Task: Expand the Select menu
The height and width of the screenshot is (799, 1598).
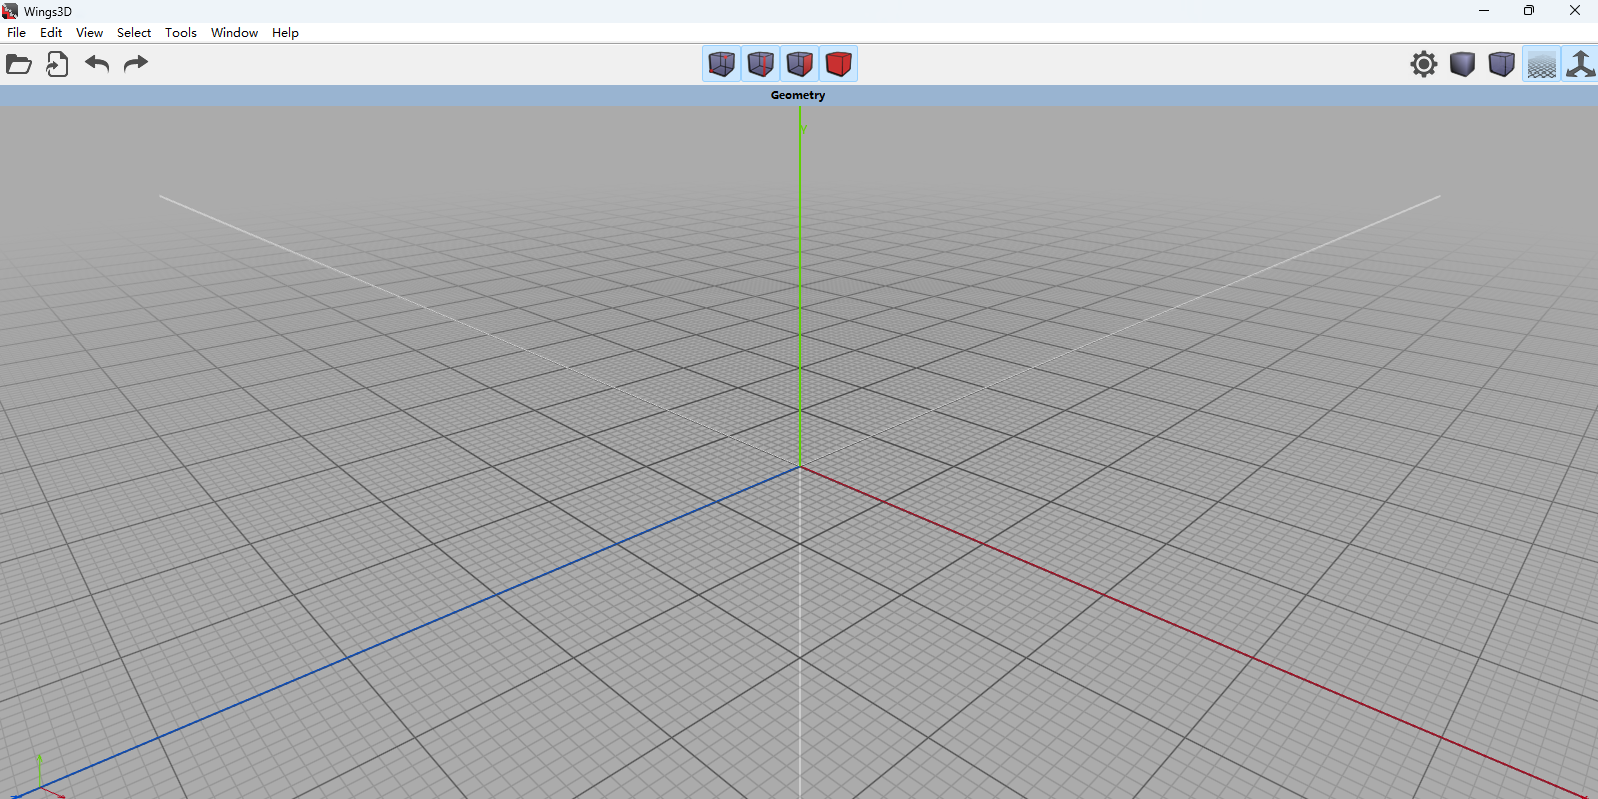Action: 134,33
